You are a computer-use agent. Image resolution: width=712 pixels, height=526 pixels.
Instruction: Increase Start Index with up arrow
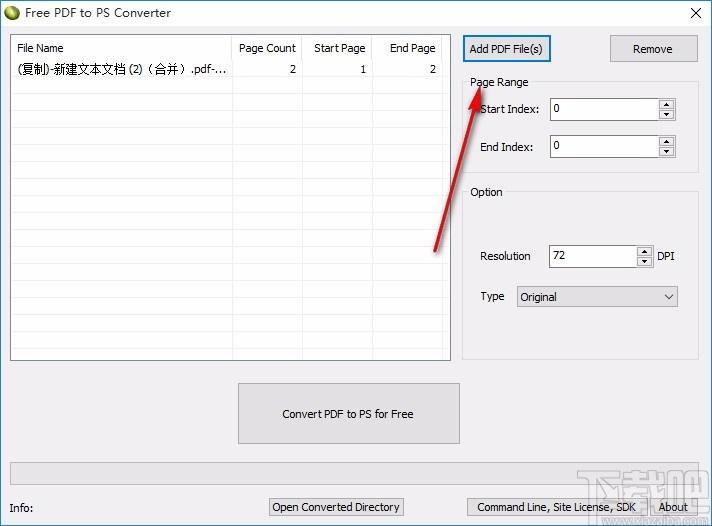tap(666, 104)
